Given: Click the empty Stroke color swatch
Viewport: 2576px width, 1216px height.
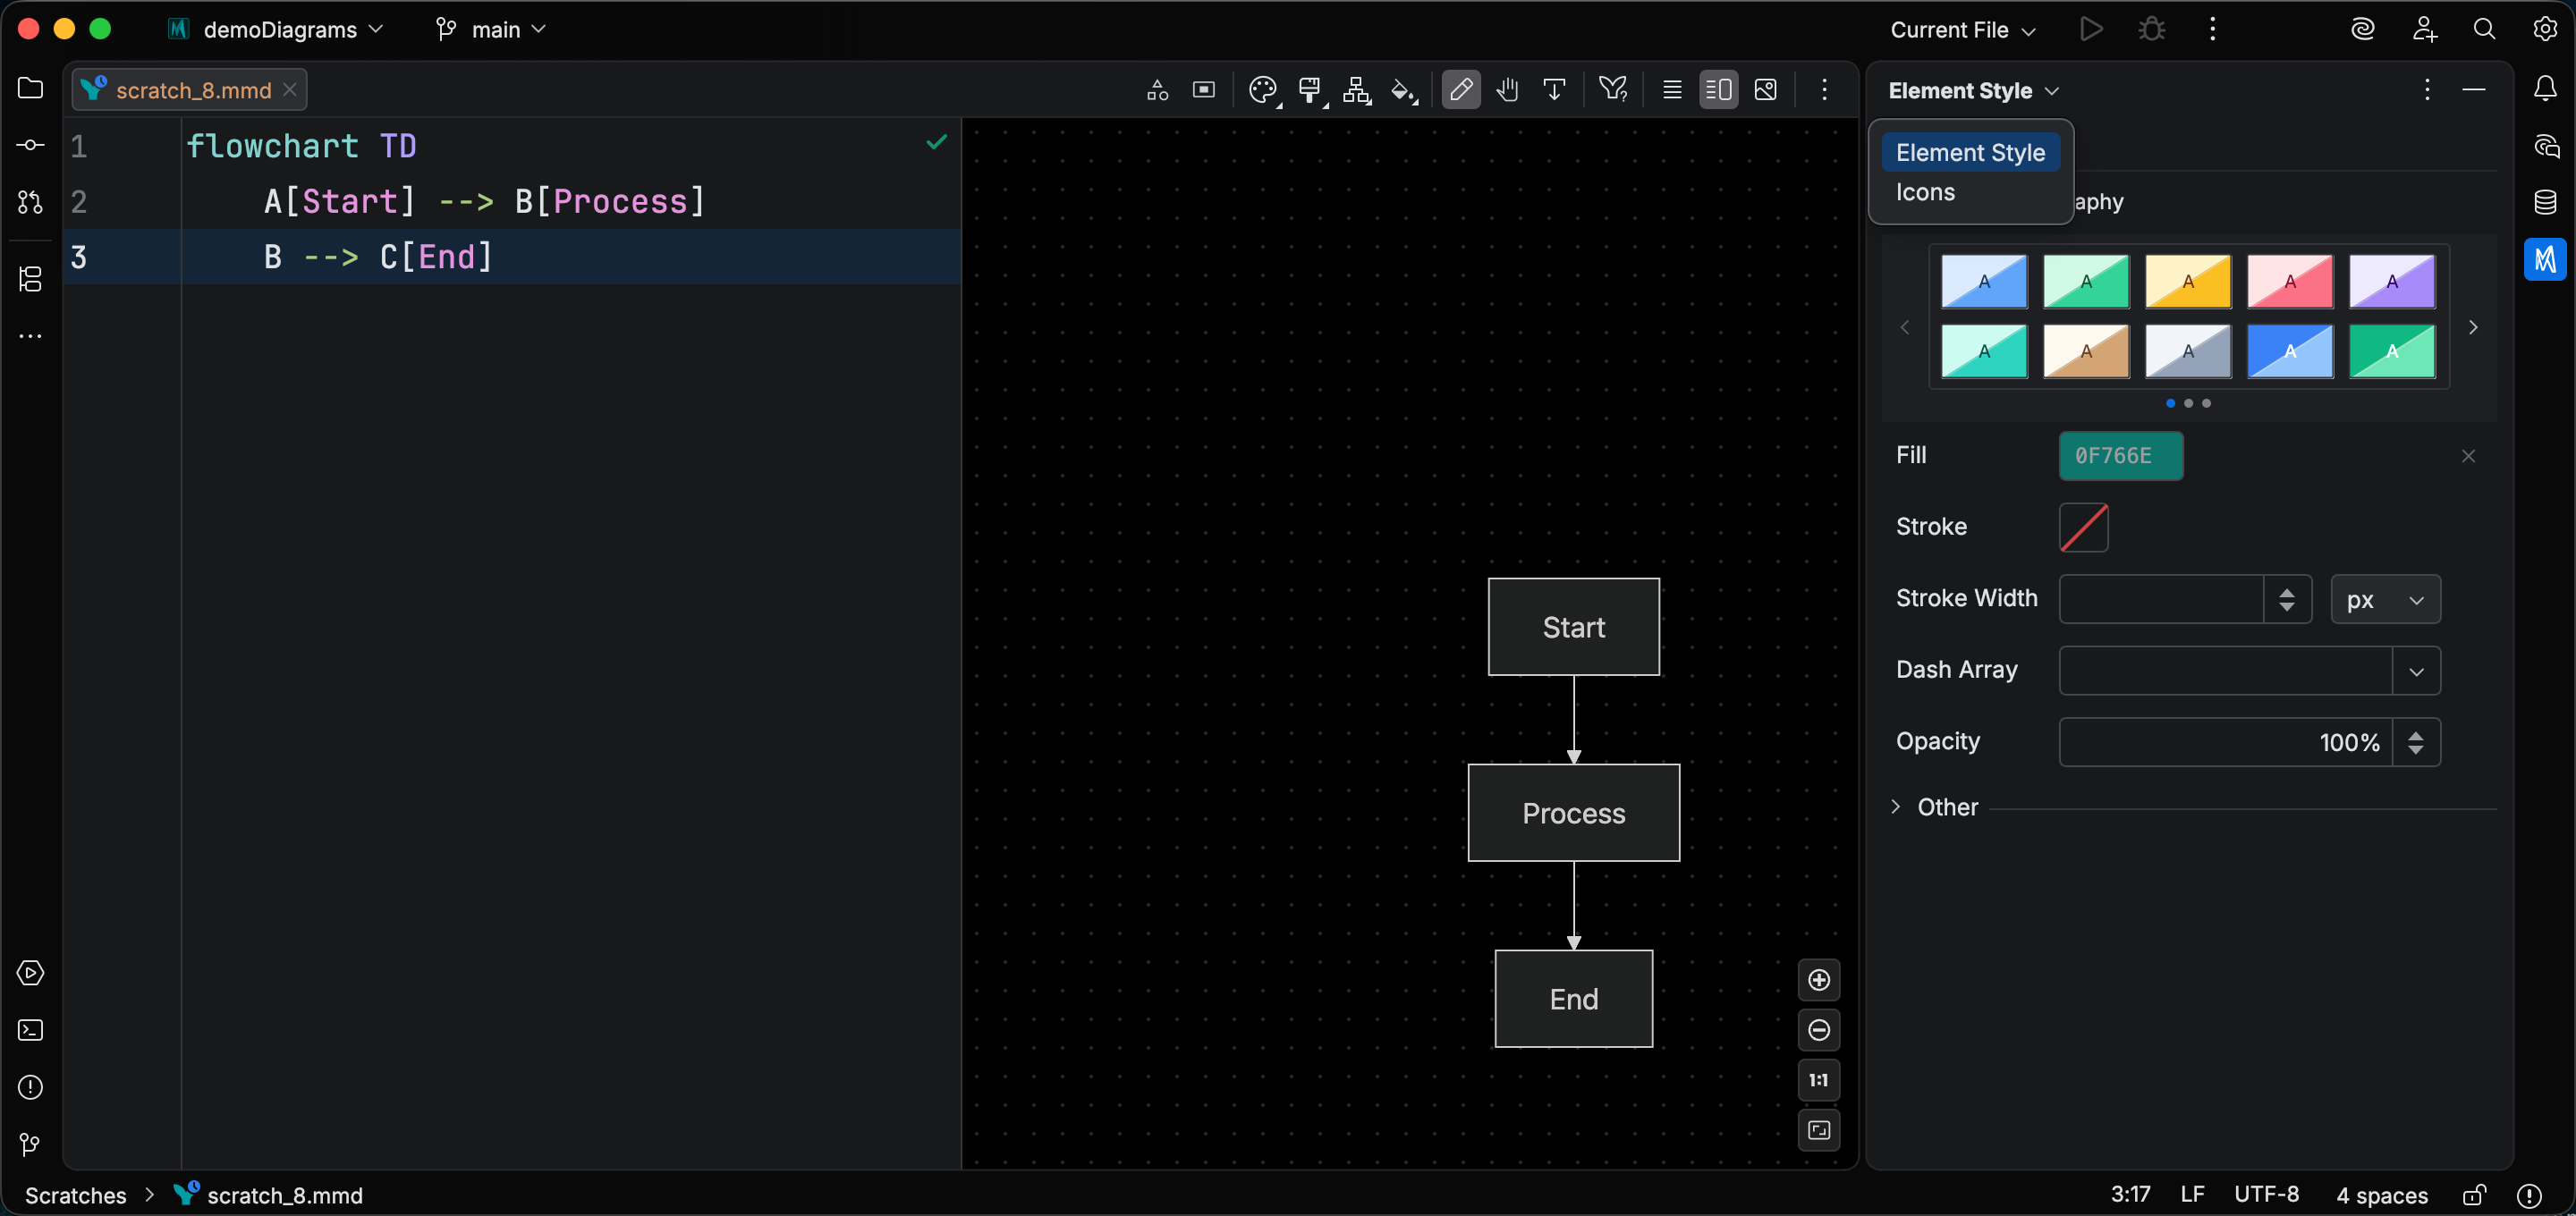Looking at the screenshot, I should (x=2084, y=527).
